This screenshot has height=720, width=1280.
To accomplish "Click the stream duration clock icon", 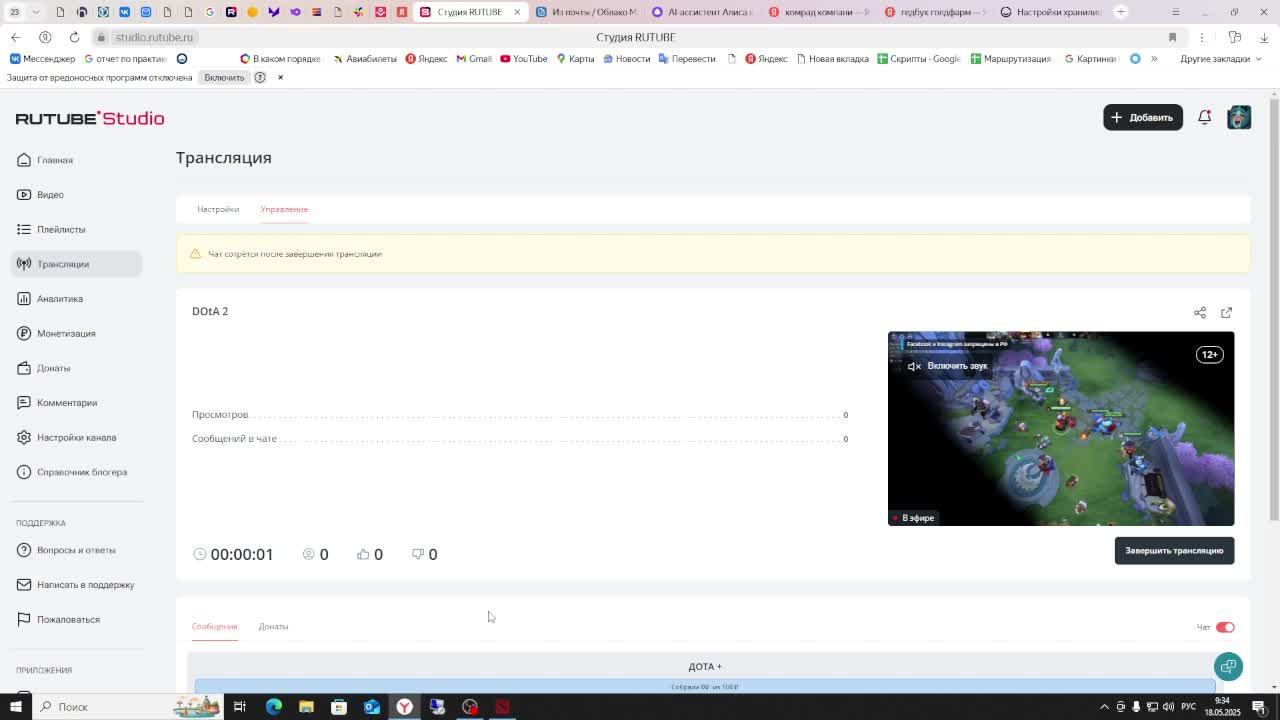I will point(200,554).
